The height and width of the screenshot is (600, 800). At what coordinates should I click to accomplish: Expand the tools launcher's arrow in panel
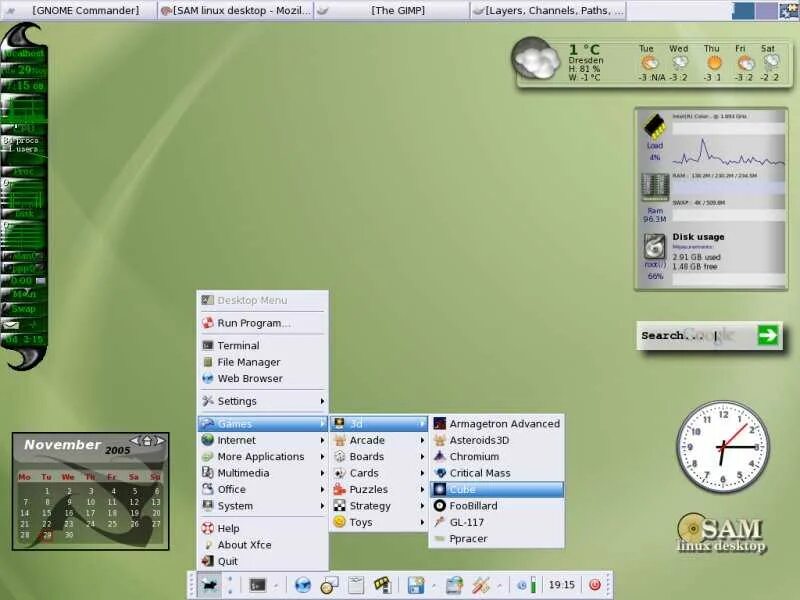[x=499, y=585]
